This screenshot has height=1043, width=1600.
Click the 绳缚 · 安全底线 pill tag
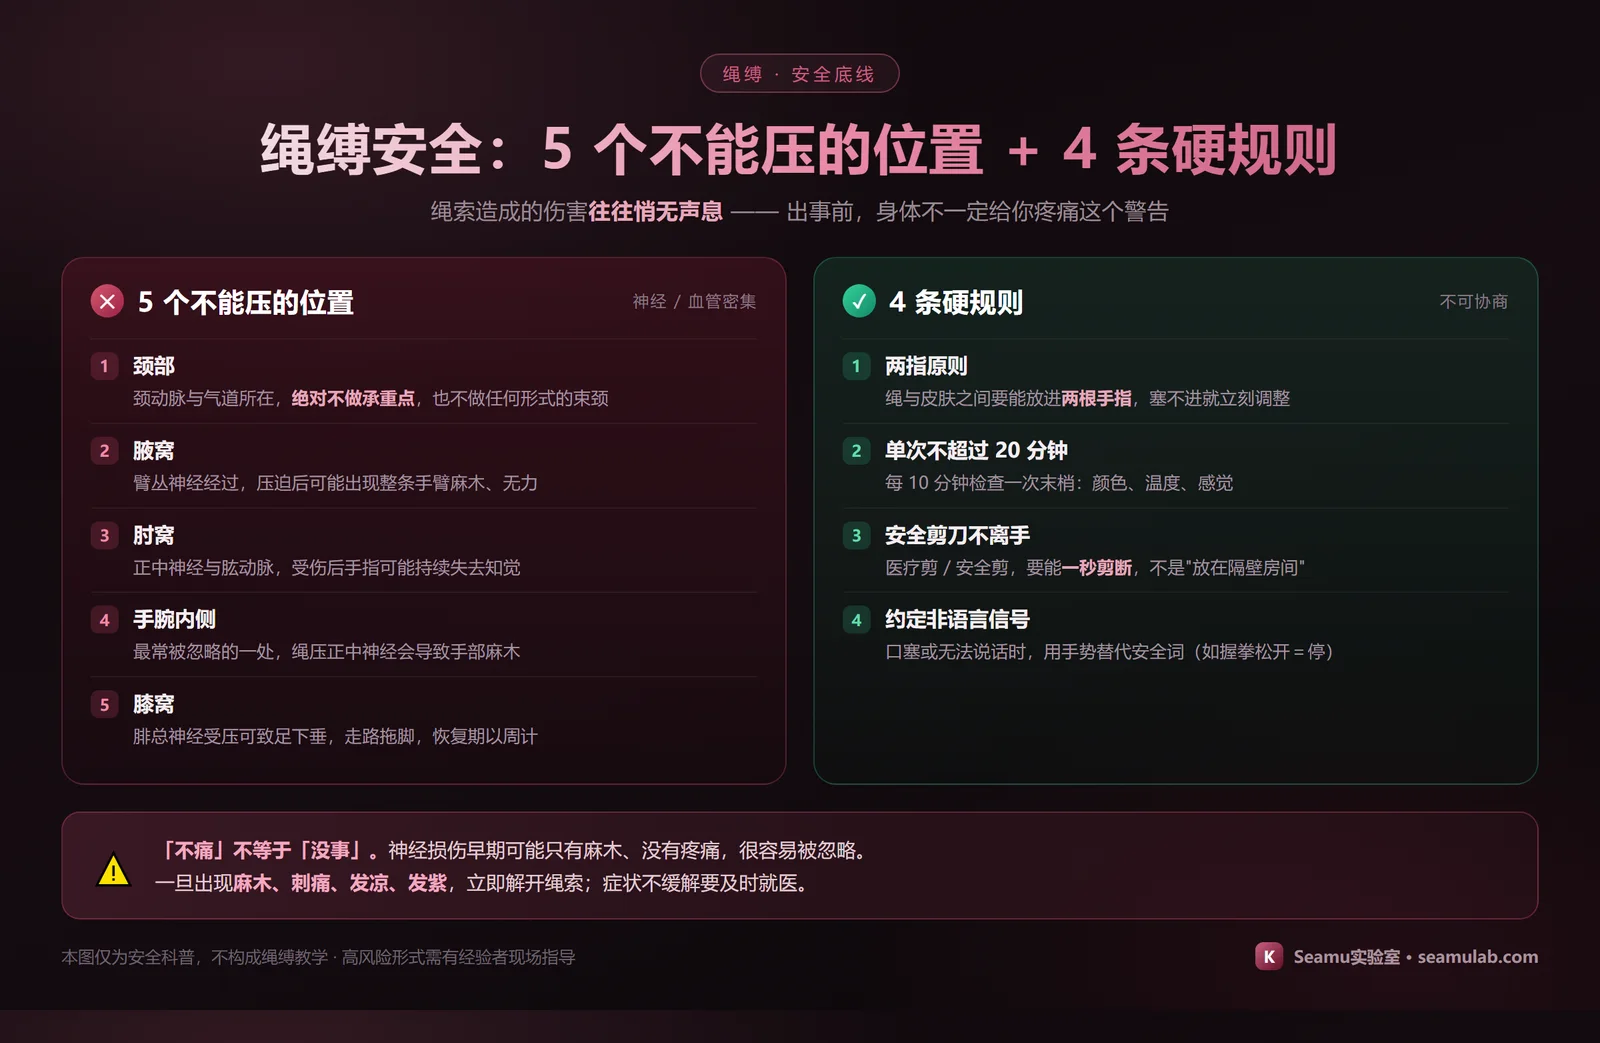point(799,74)
